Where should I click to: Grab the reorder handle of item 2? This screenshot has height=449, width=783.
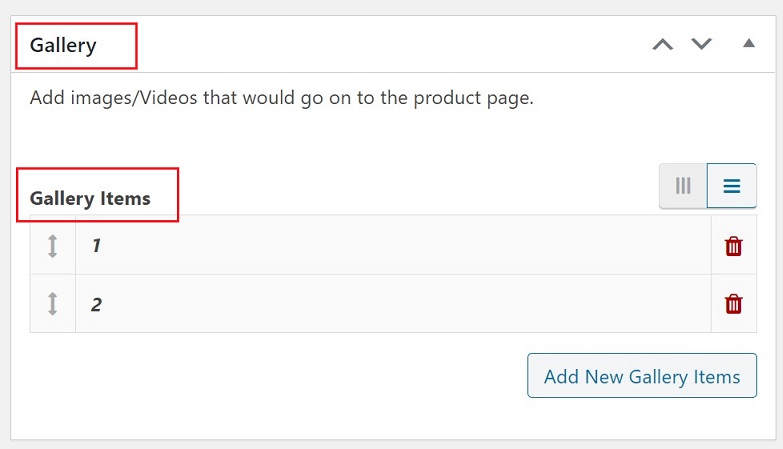[x=53, y=304]
